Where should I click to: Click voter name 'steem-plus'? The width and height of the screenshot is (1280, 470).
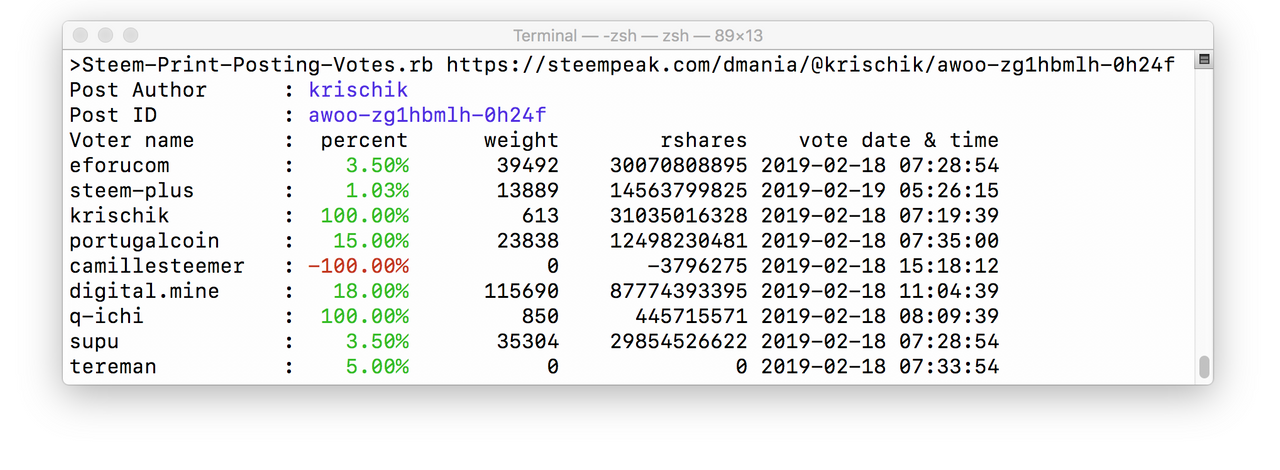(132, 190)
